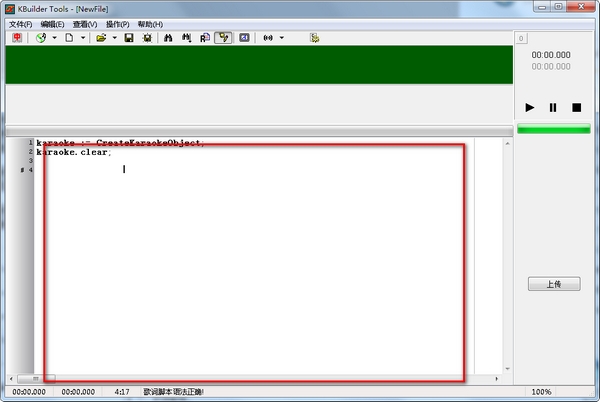
Task: Open the 操作(P) menu
Action: 117,24
